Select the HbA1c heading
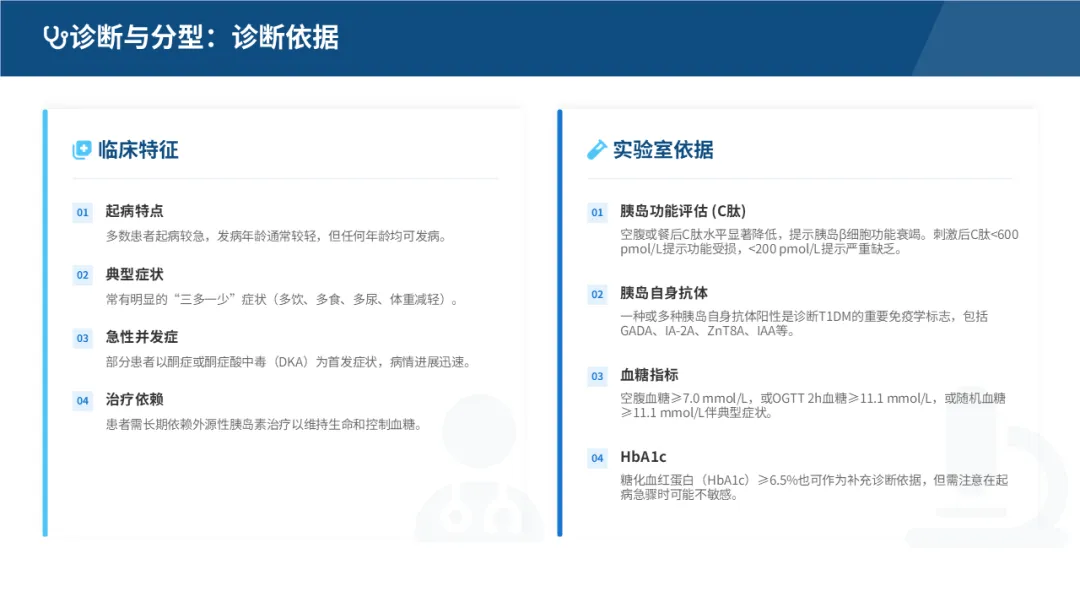The width and height of the screenshot is (1080, 608). 643,457
